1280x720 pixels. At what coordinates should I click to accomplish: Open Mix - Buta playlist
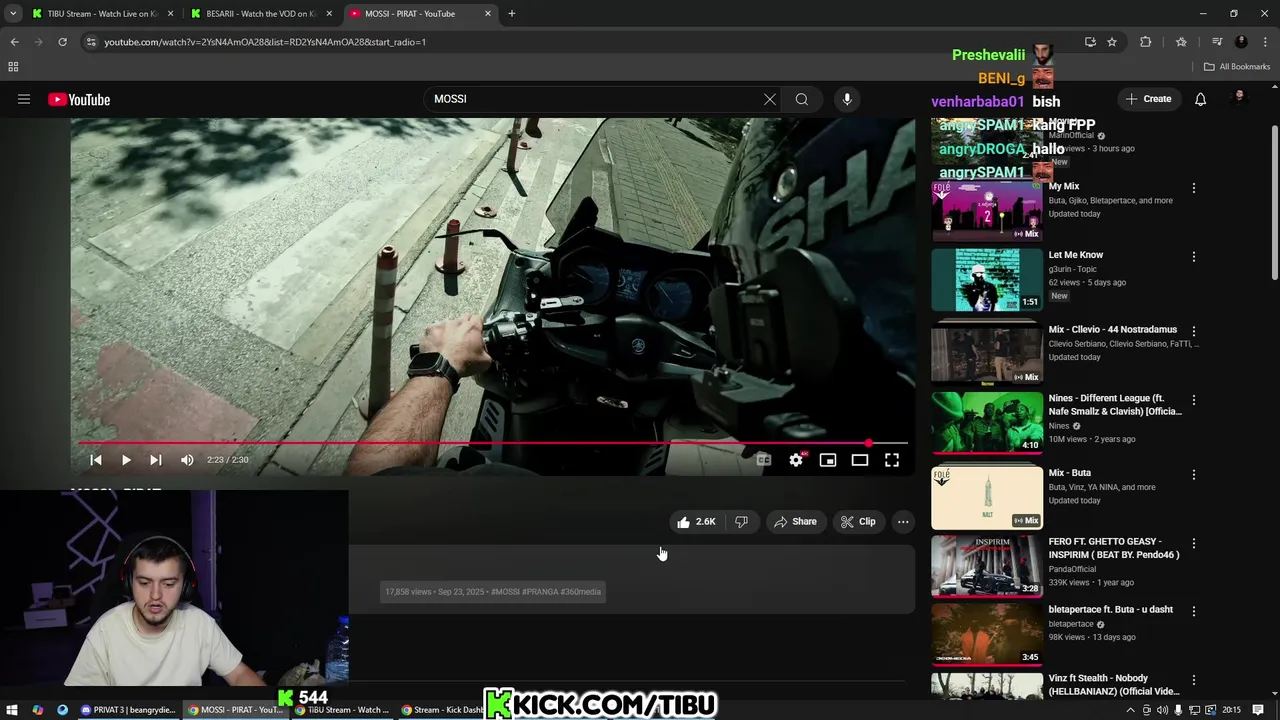coord(987,498)
